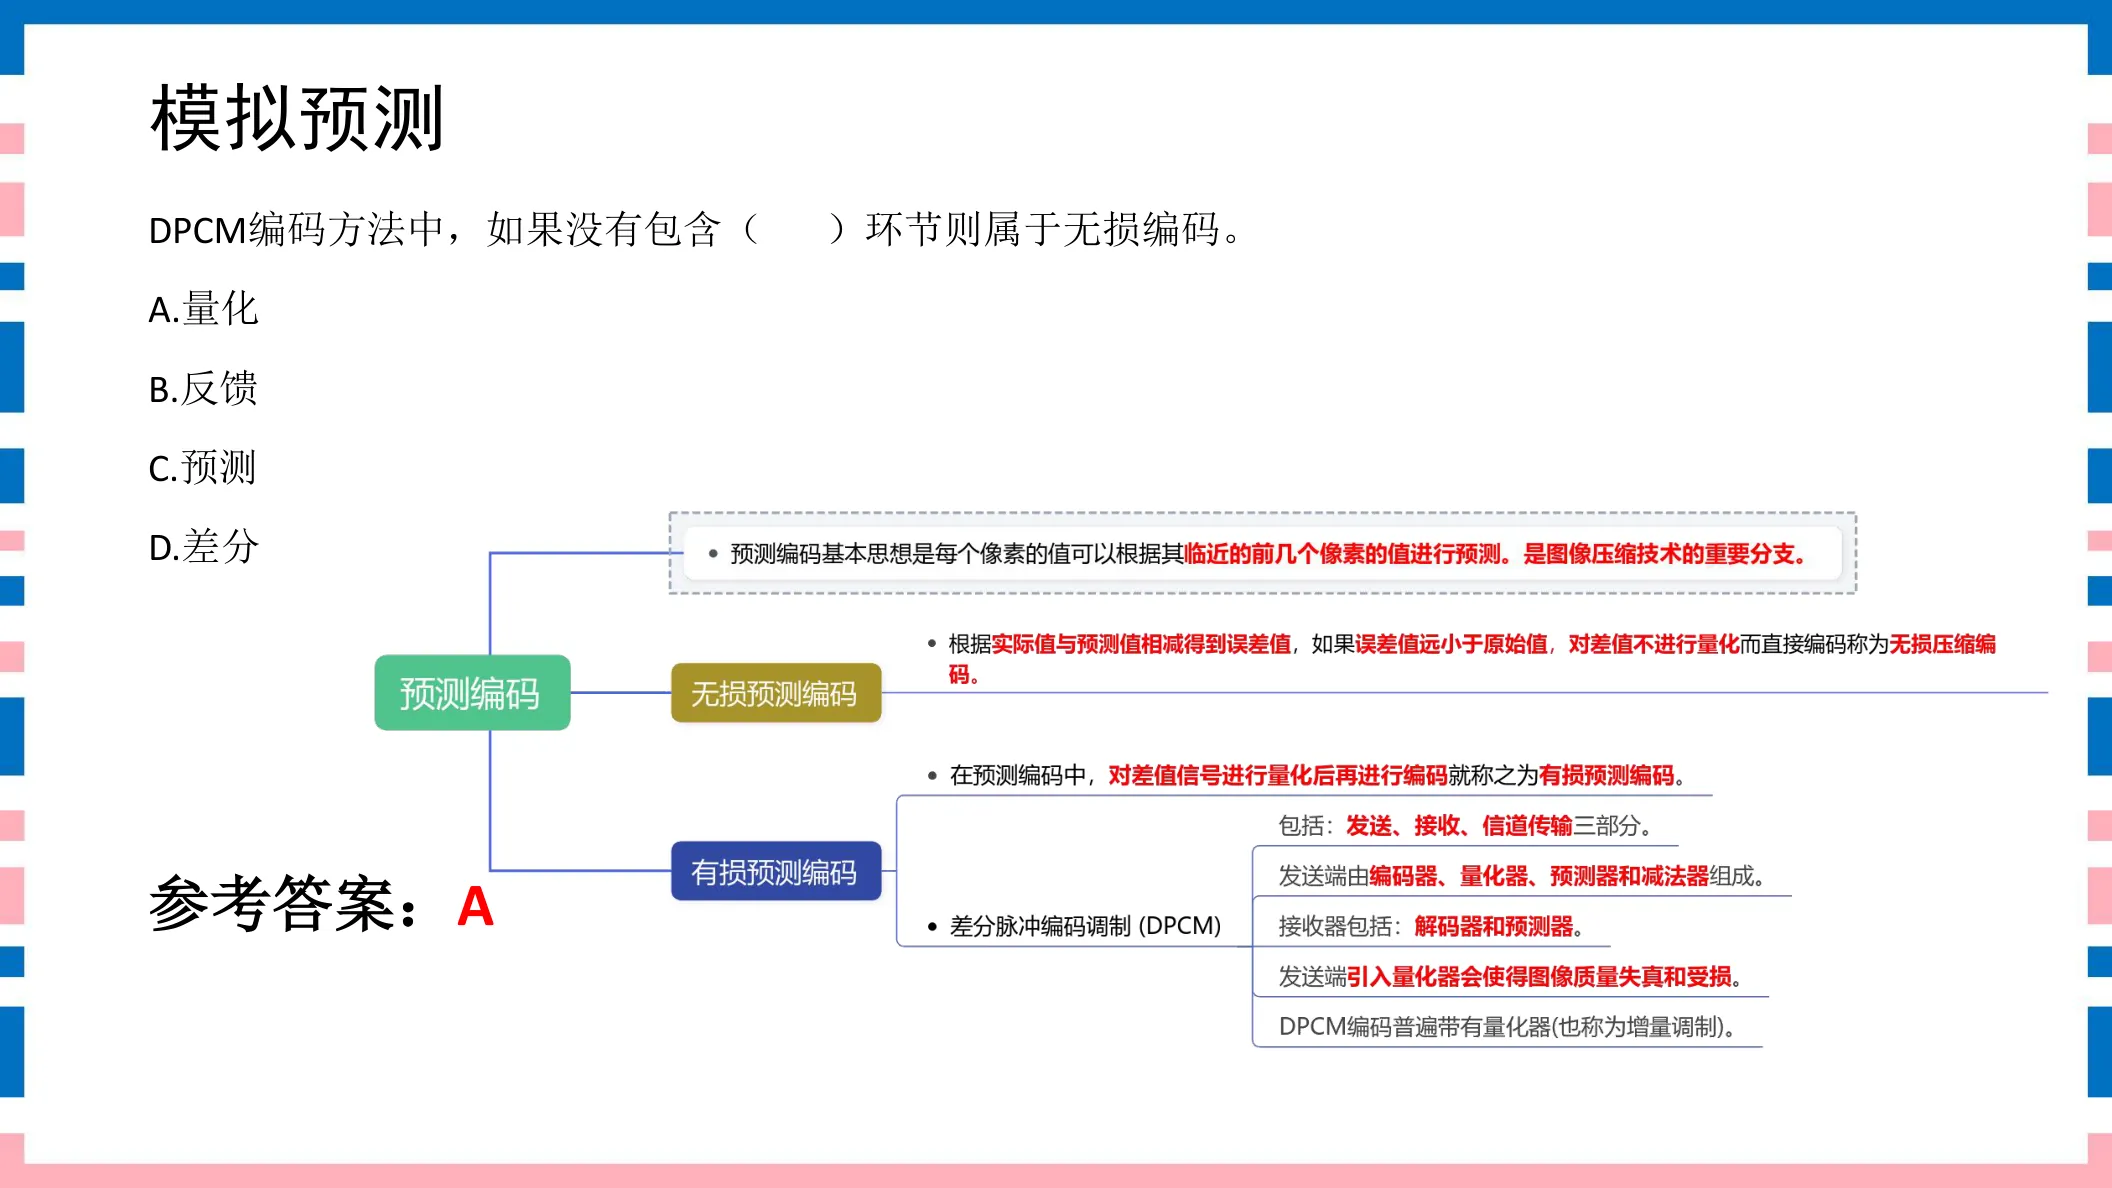Click the dashed box about 预测编码基本思想

1262,553
